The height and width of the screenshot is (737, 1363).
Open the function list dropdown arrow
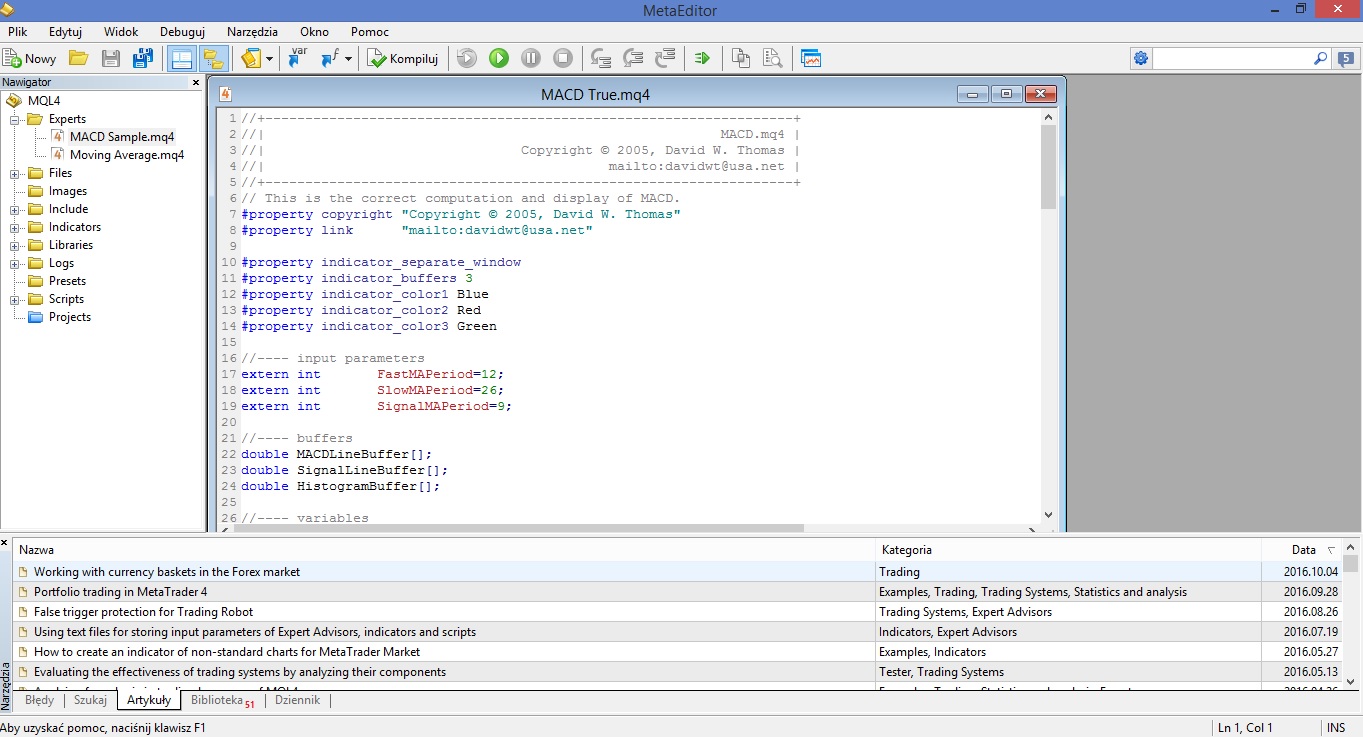(348, 59)
